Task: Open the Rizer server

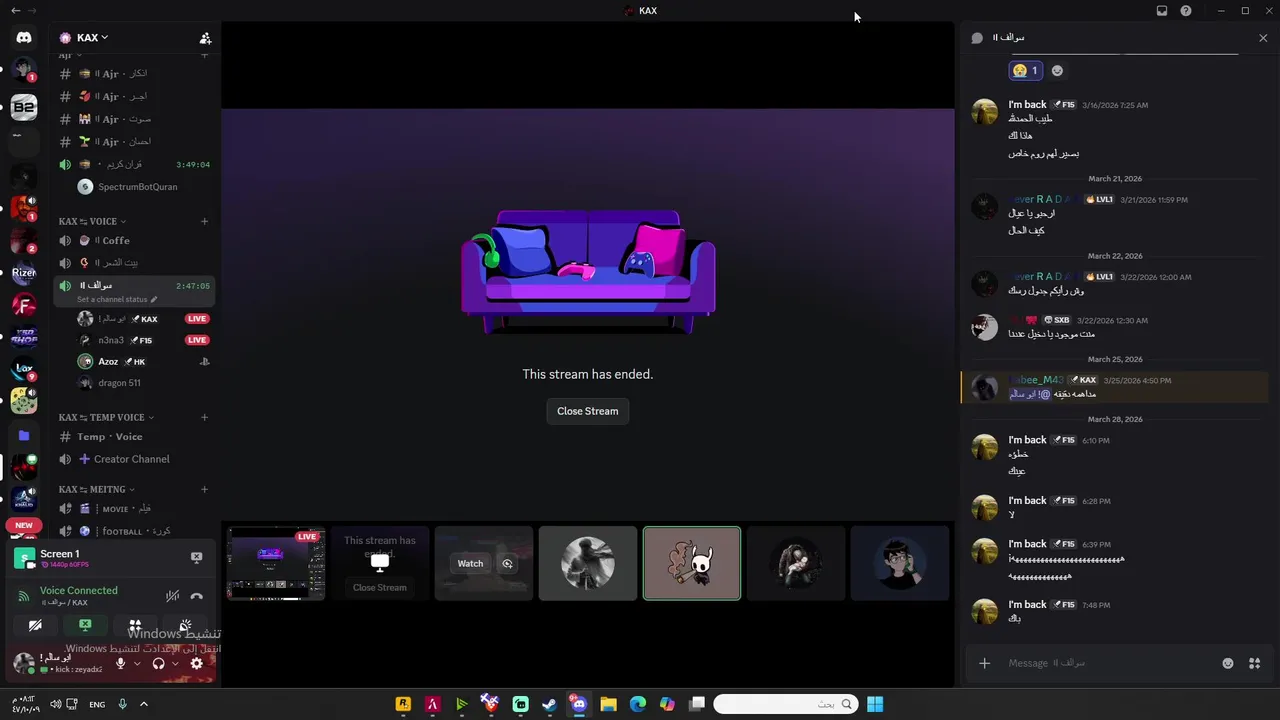Action: [x=24, y=273]
